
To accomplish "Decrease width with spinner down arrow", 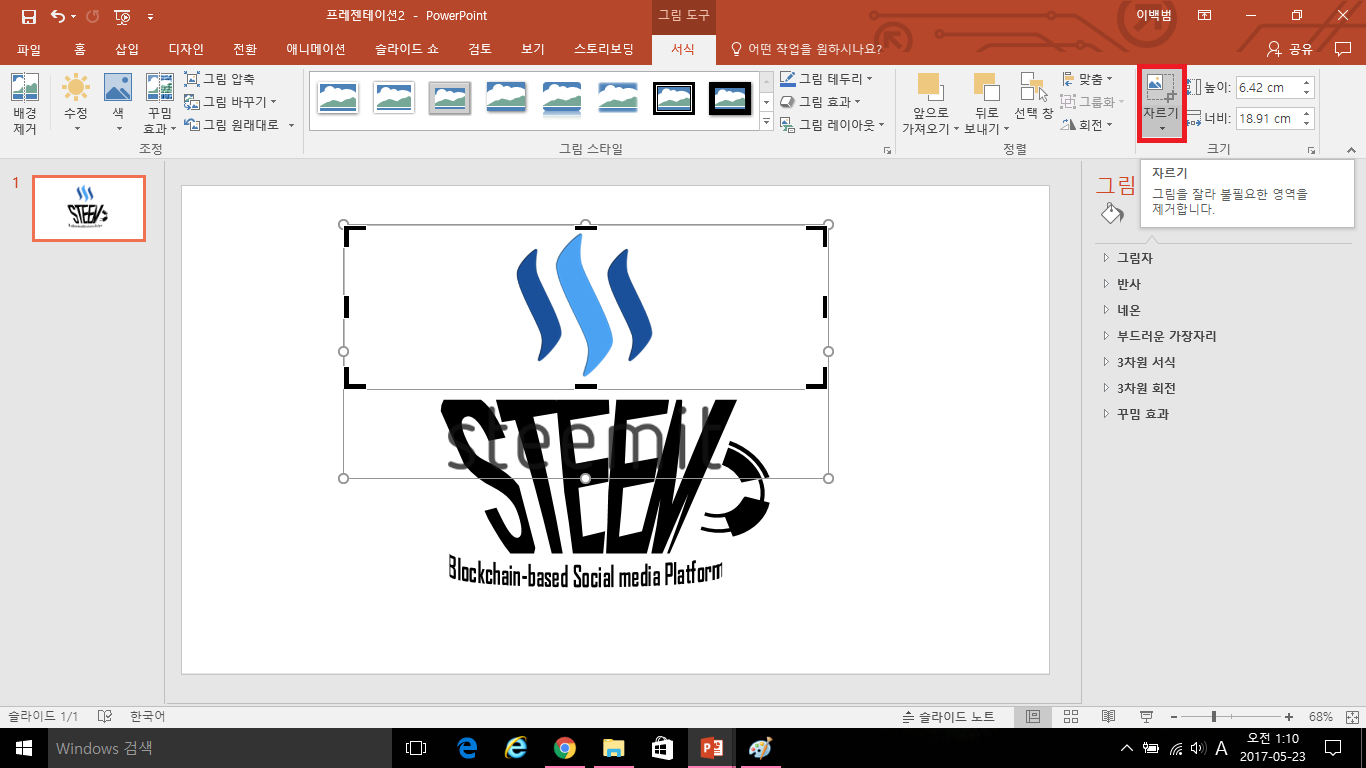I will pos(1306,124).
